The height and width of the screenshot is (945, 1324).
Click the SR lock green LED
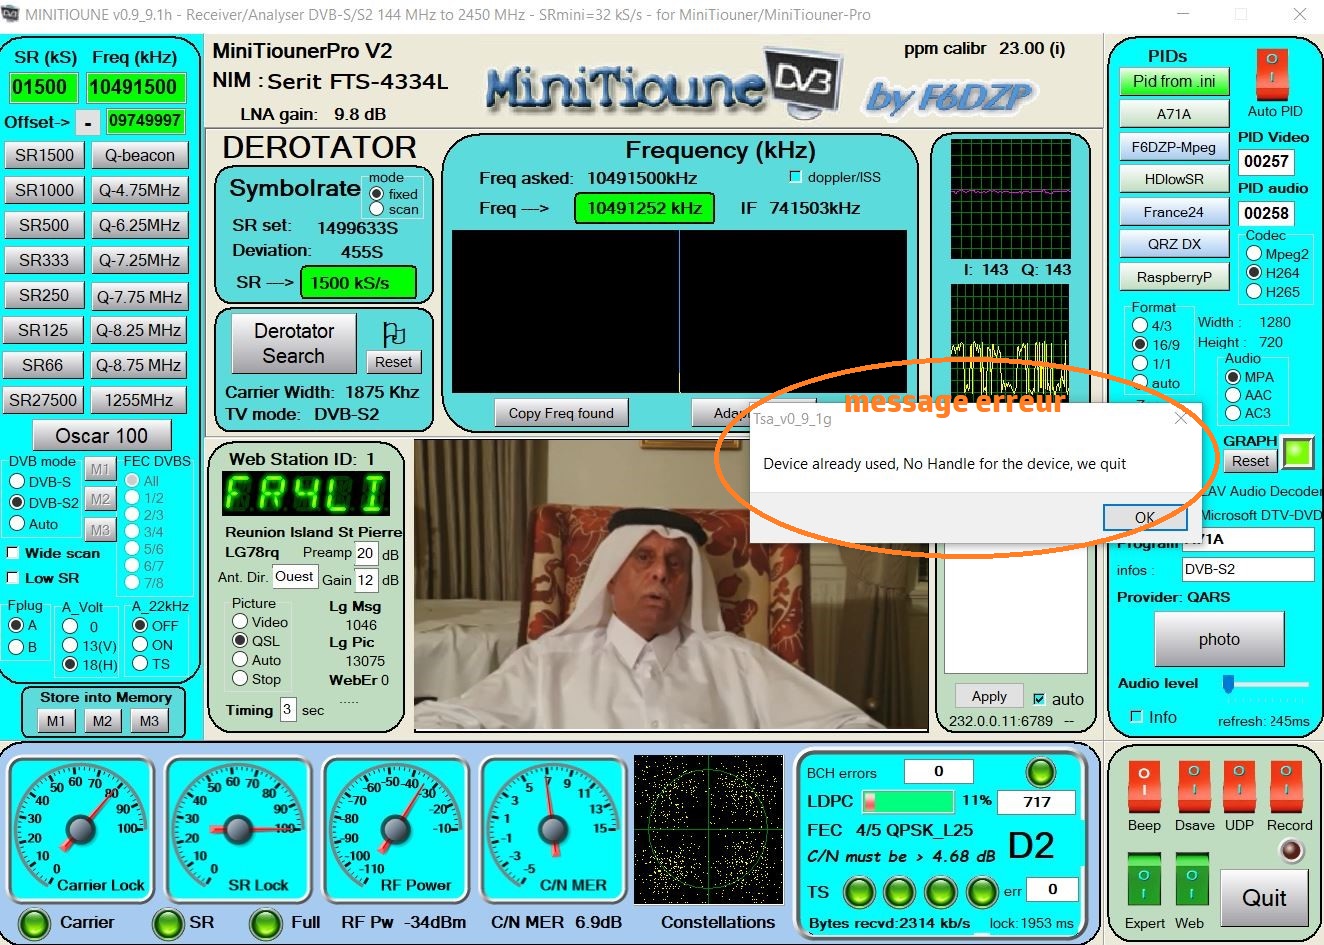coord(168,923)
